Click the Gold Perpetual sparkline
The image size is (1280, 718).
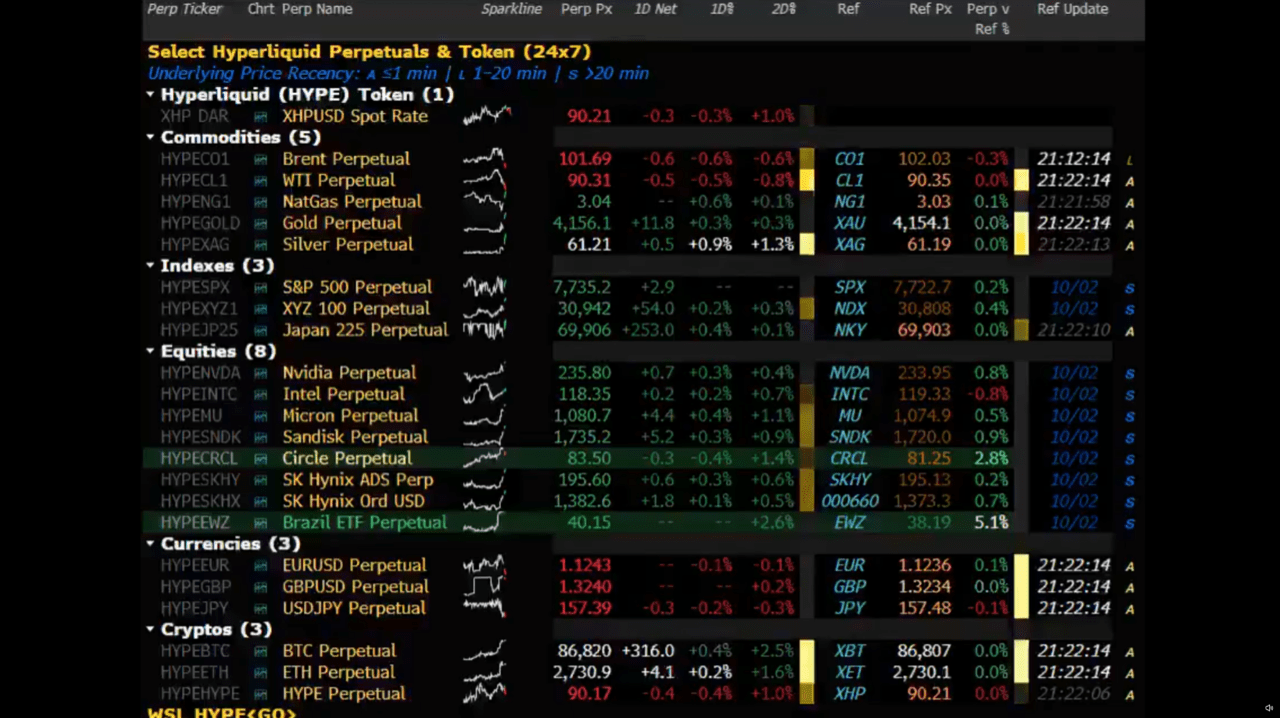tap(484, 224)
